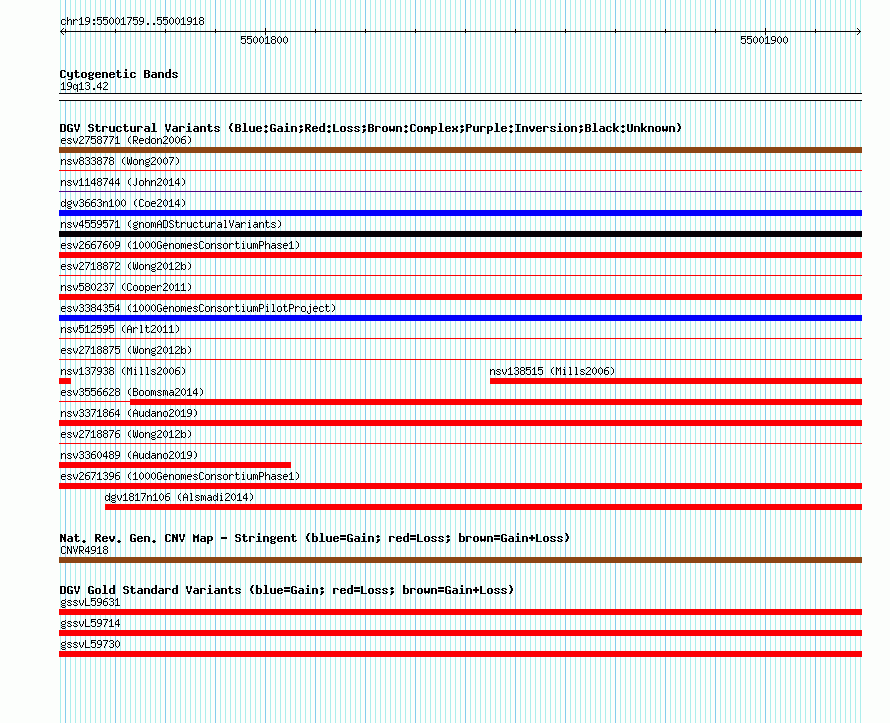Open dgv1817n106 (Alsmadi2014) variant label
Screen dimensions: 890x723
tap(179, 497)
